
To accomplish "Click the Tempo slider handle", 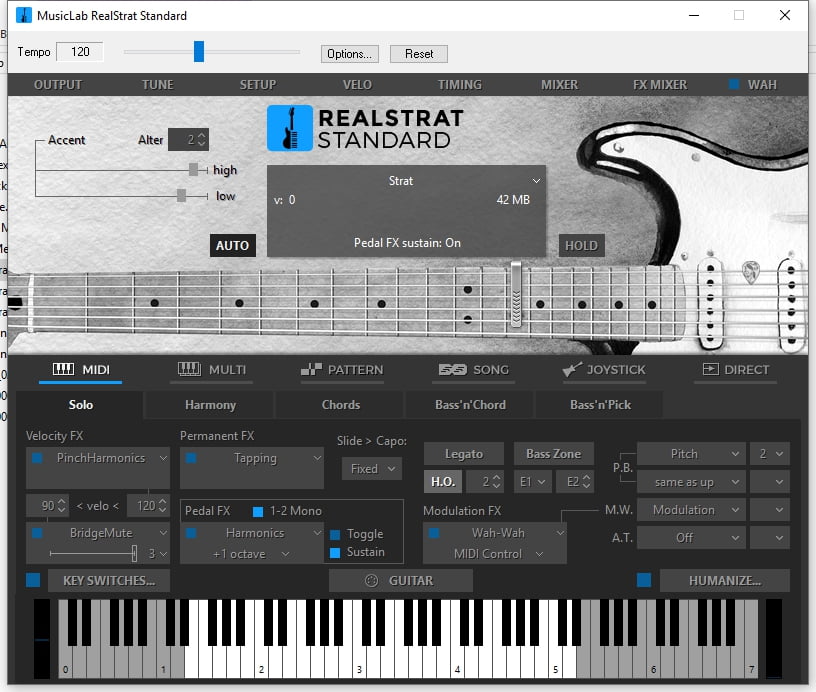I will coord(199,52).
